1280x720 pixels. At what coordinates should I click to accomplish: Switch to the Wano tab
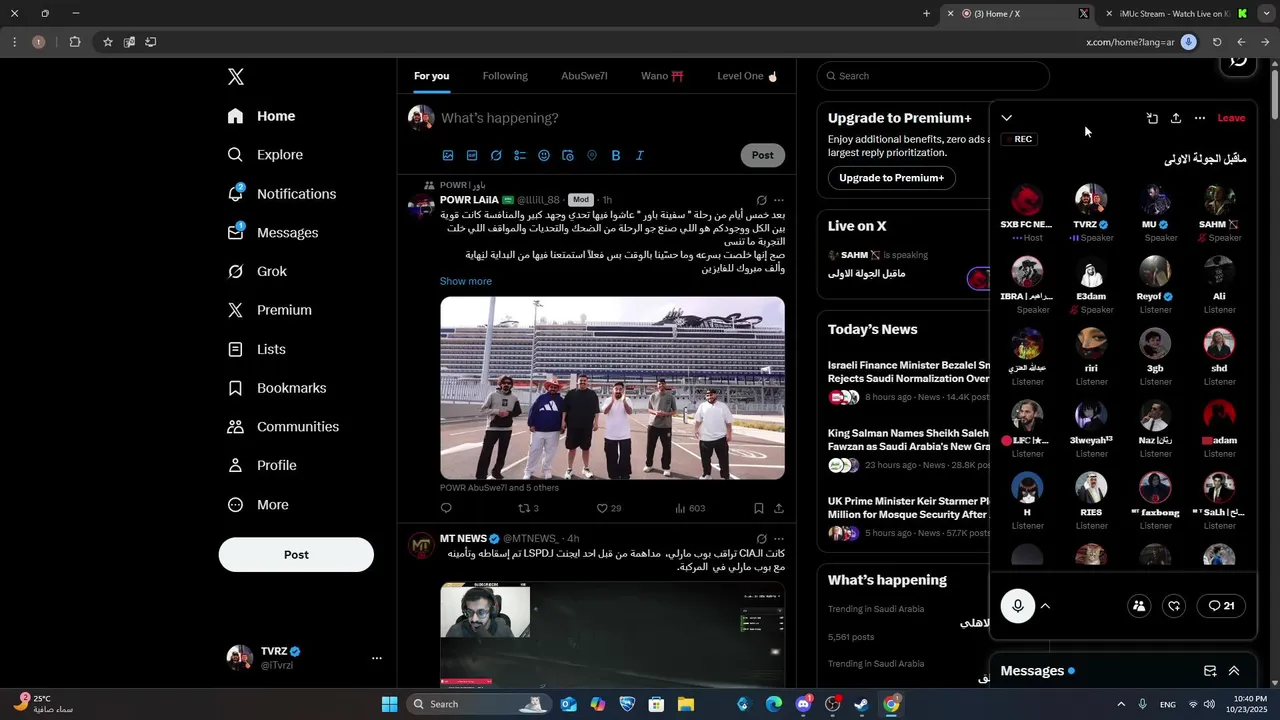click(x=662, y=76)
